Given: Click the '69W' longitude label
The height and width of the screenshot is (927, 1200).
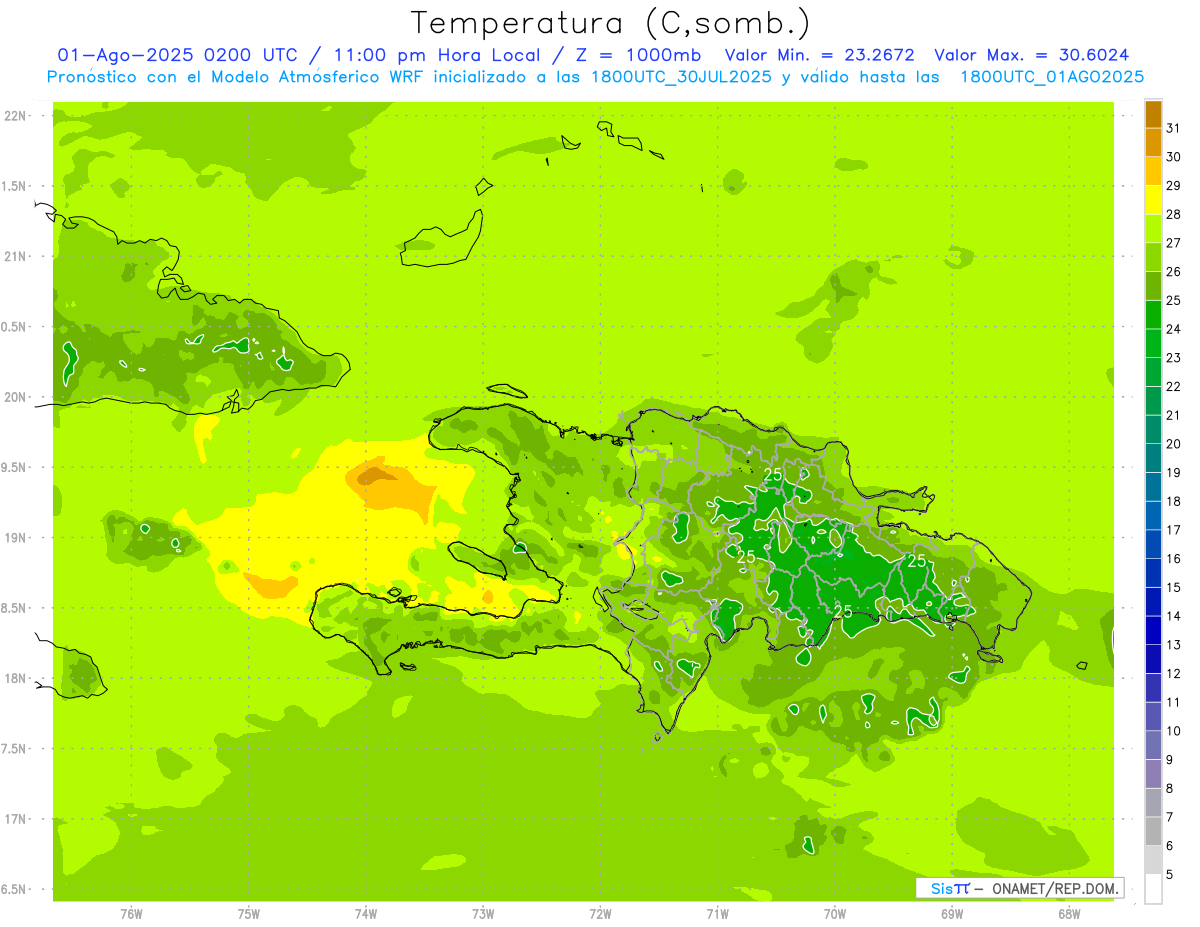Looking at the screenshot, I should pyautogui.click(x=952, y=914).
